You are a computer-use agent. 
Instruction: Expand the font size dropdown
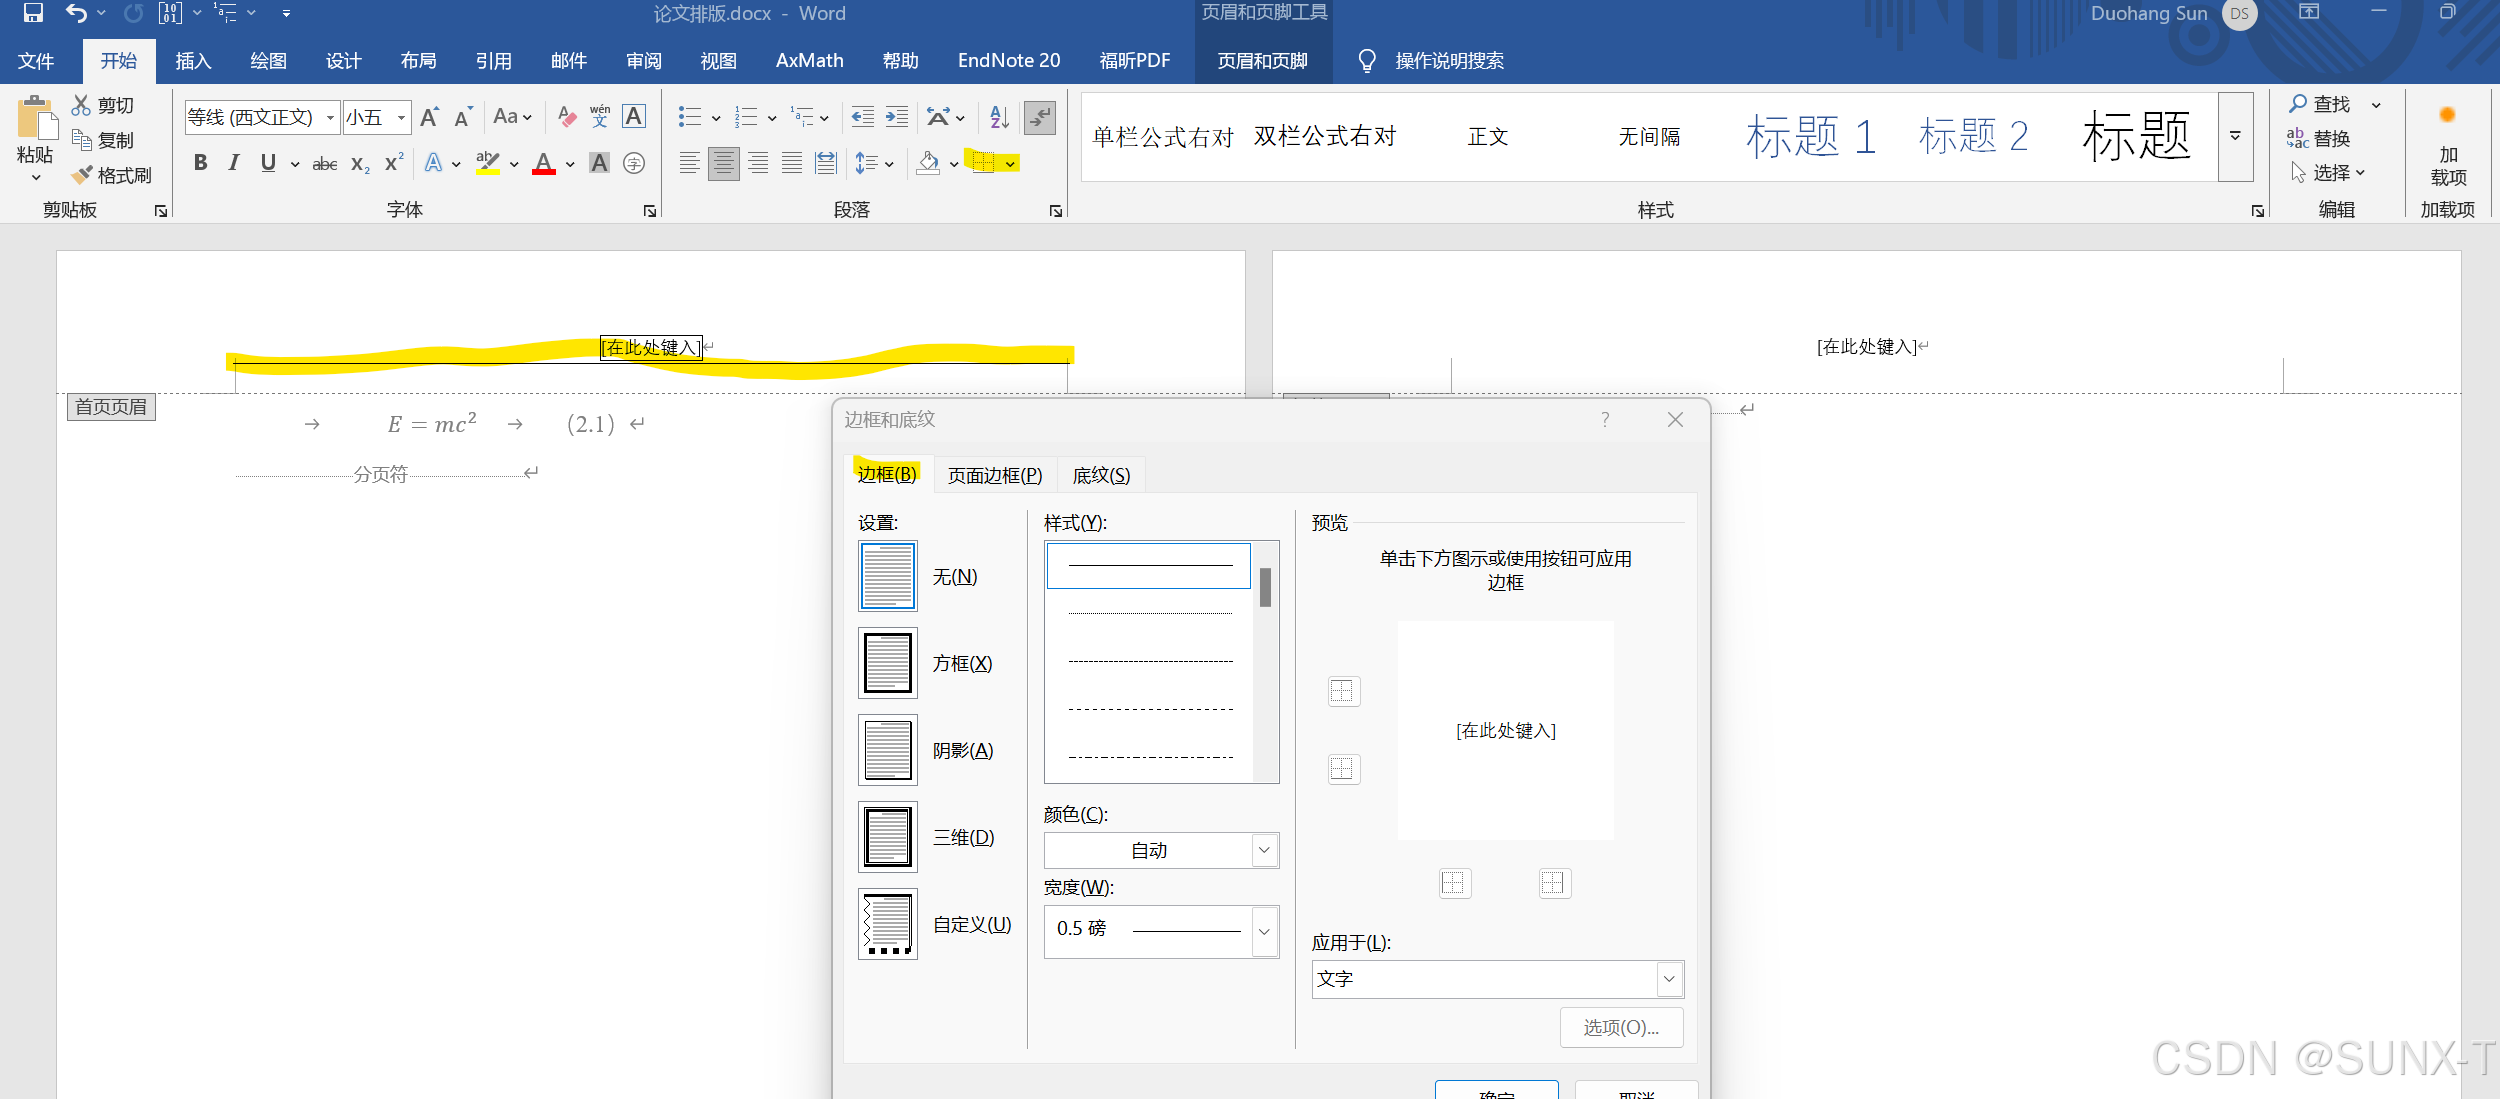[x=401, y=118]
